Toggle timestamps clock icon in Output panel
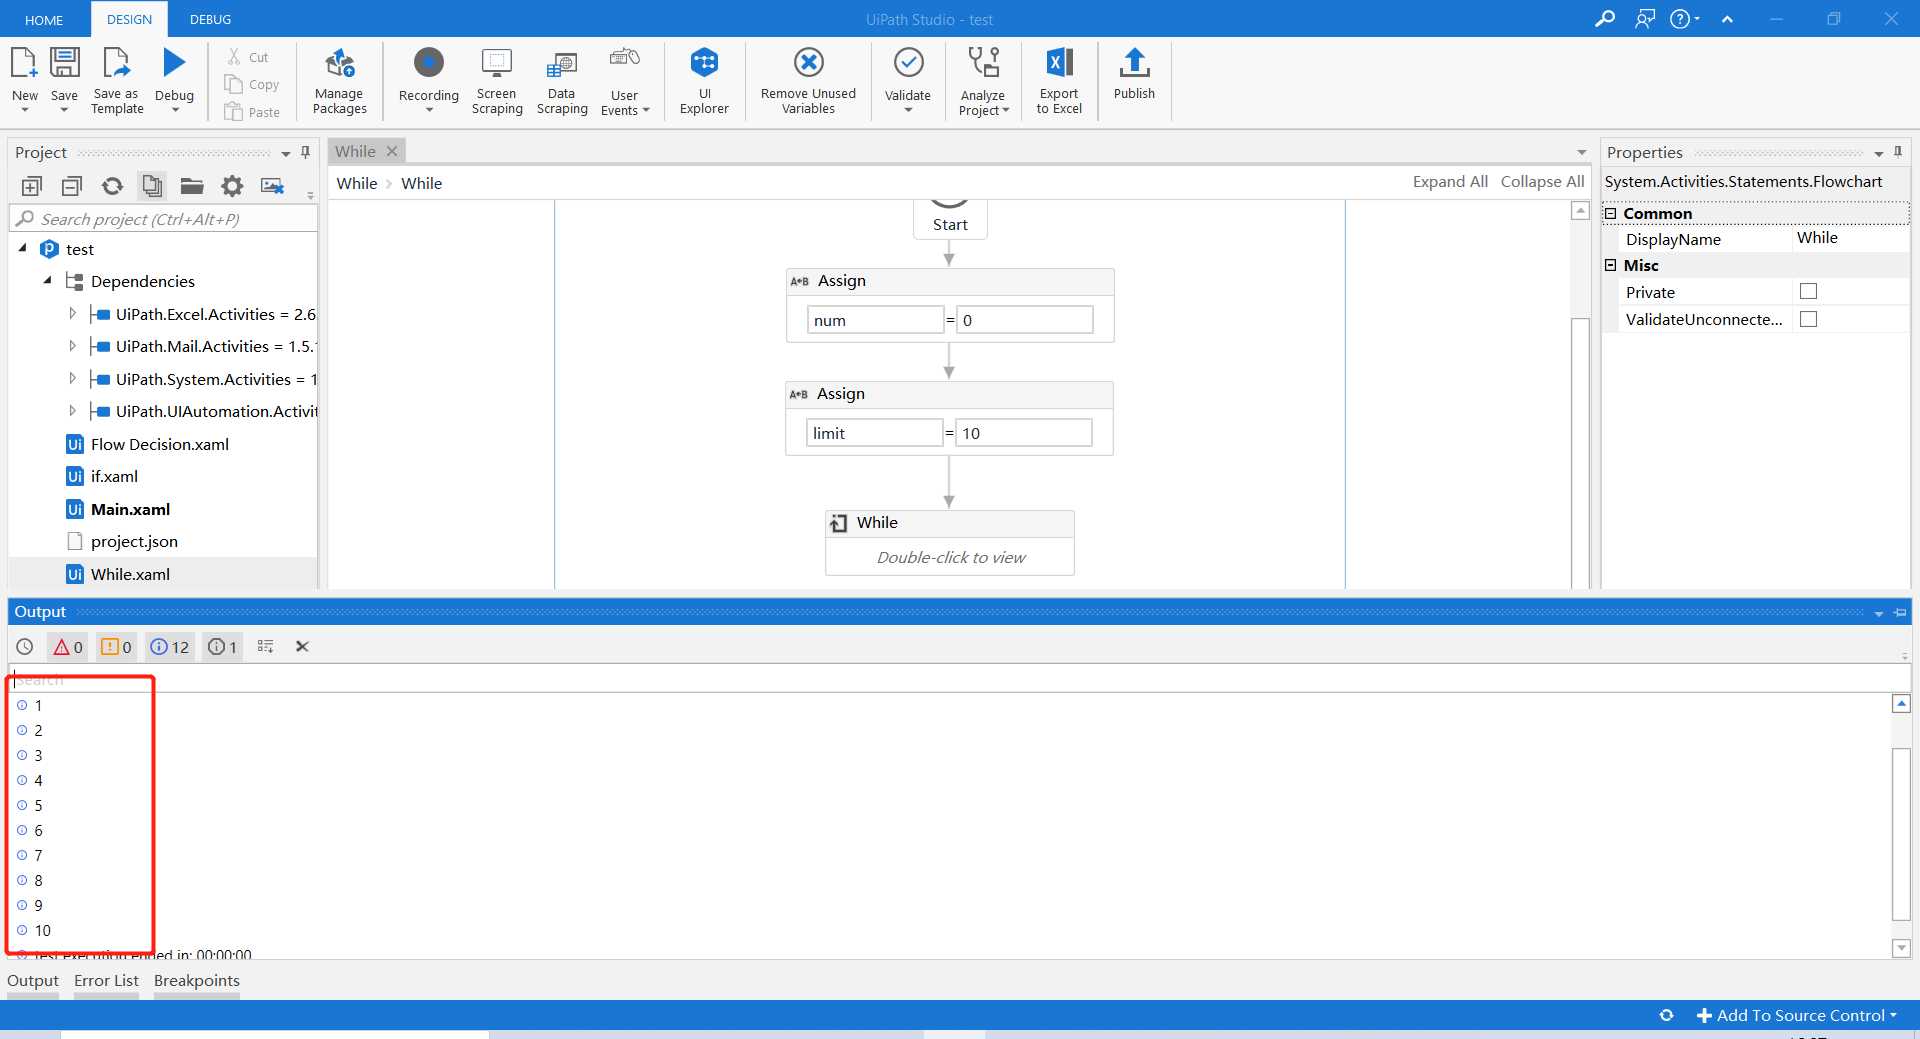1920x1039 pixels. click(25, 647)
